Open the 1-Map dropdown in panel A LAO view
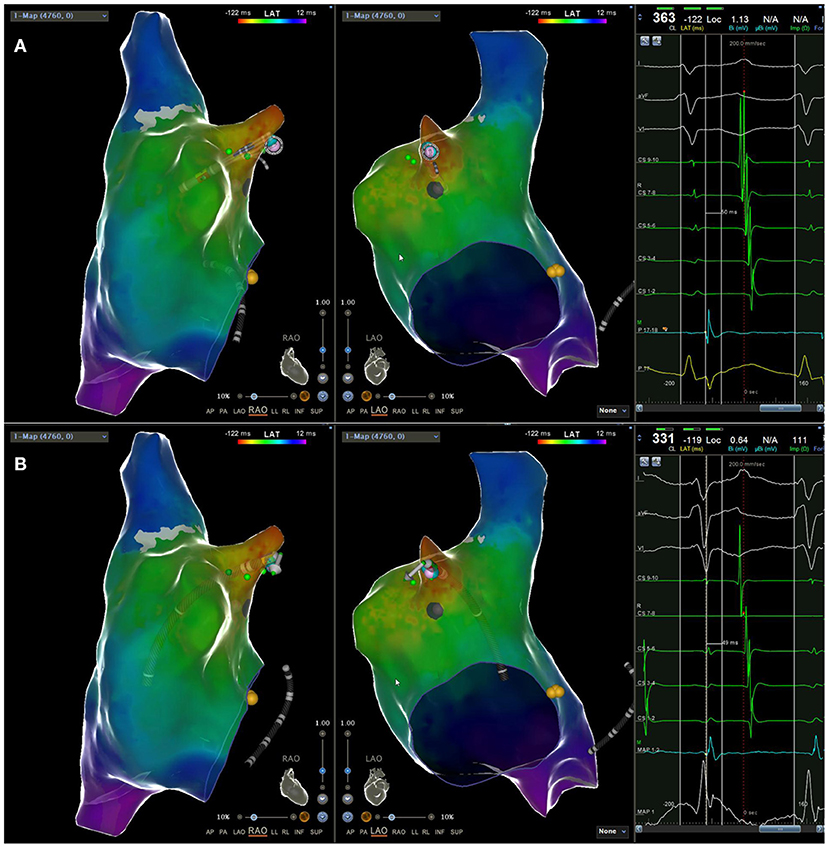The width and height of the screenshot is (829, 848). (390, 16)
